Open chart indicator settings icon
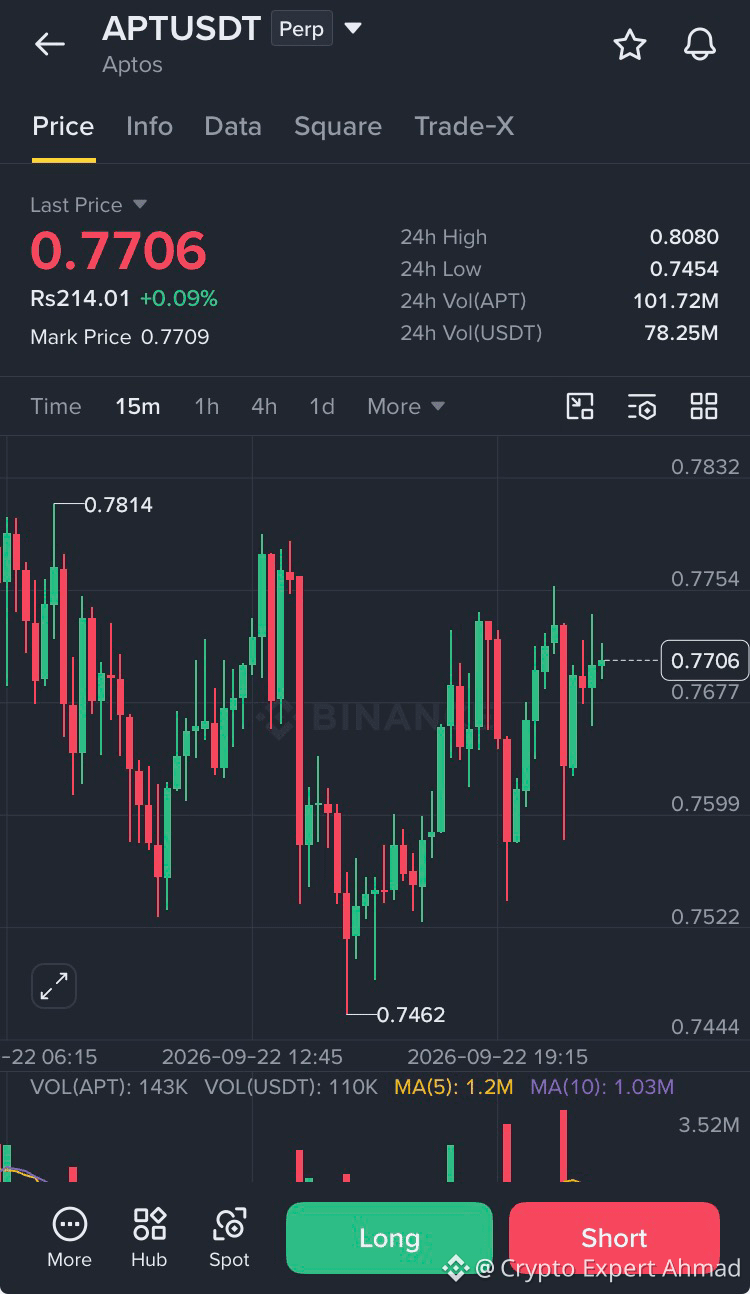The height and width of the screenshot is (1294, 750). pyautogui.click(x=642, y=406)
